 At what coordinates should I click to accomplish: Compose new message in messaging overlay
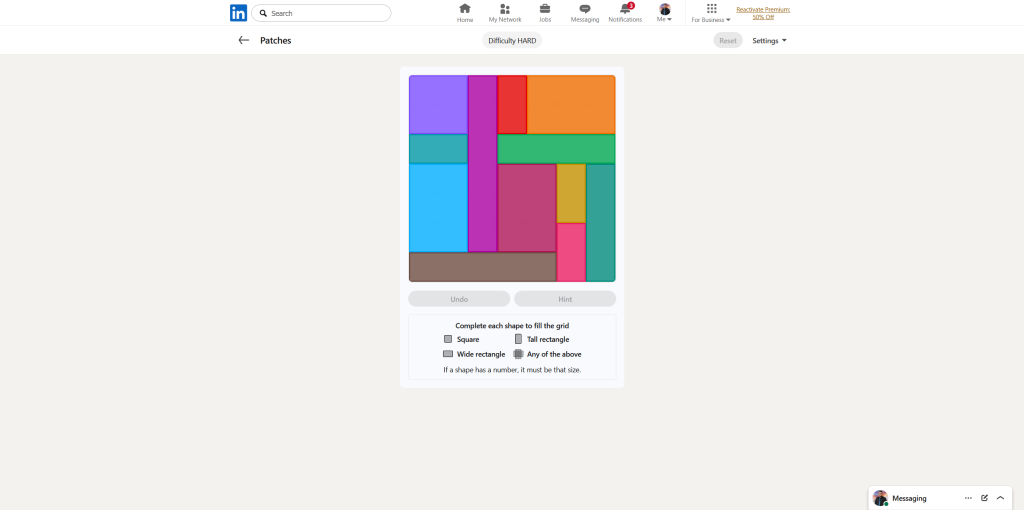[x=984, y=498]
